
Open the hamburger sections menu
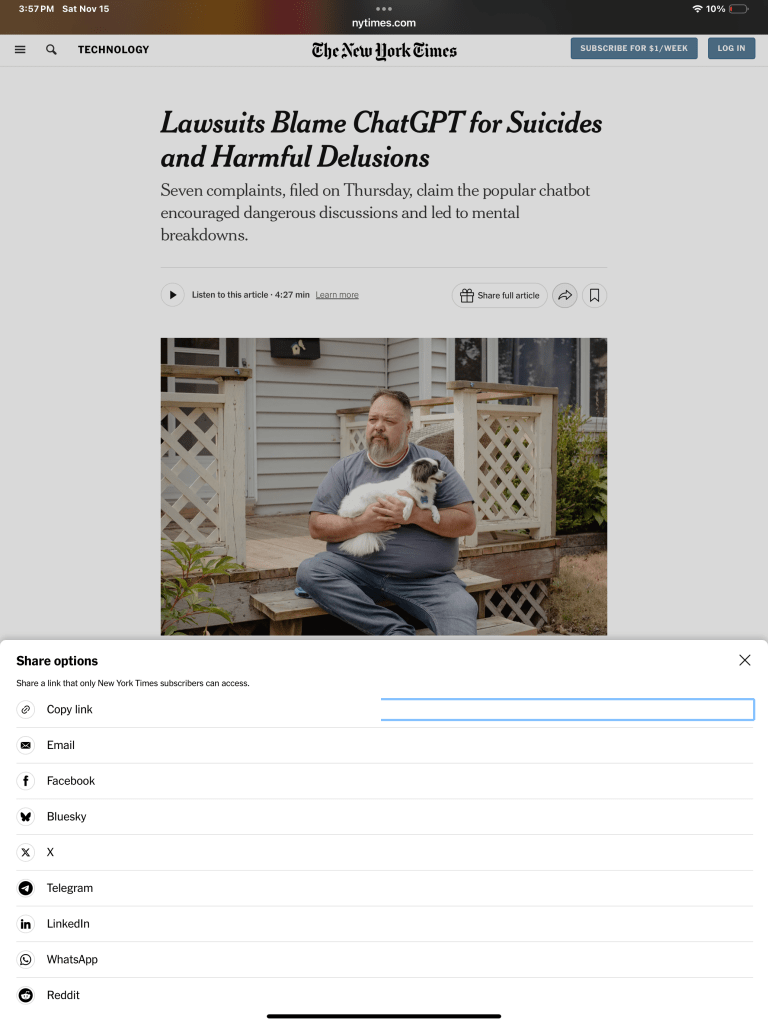20,49
